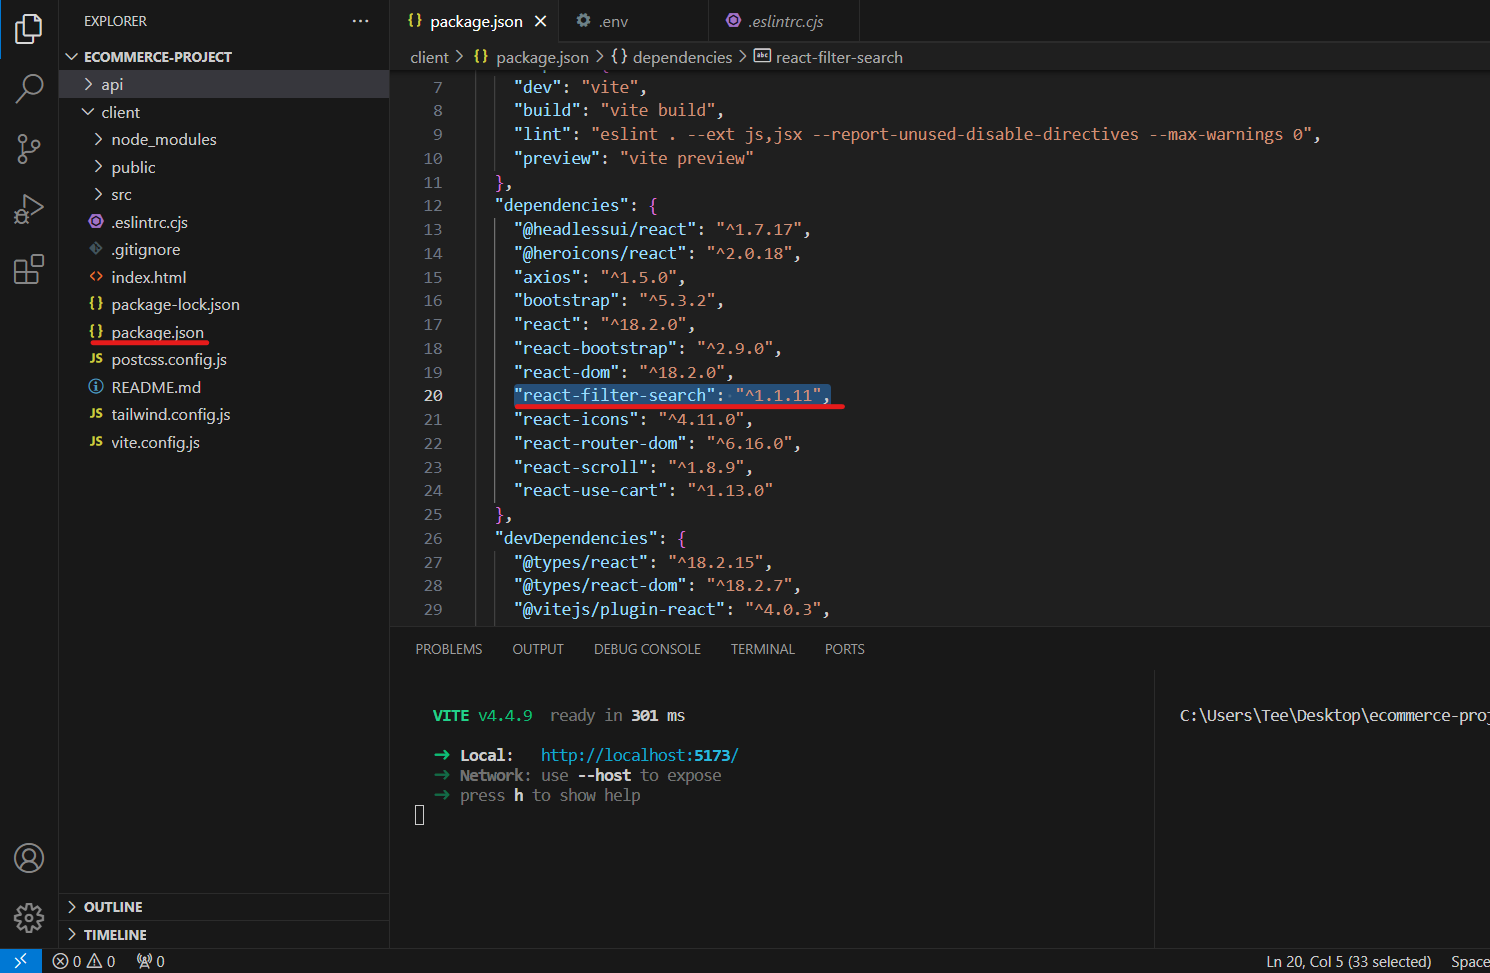
Task: Open the Accounts menu icon
Action: [x=28, y=858]
